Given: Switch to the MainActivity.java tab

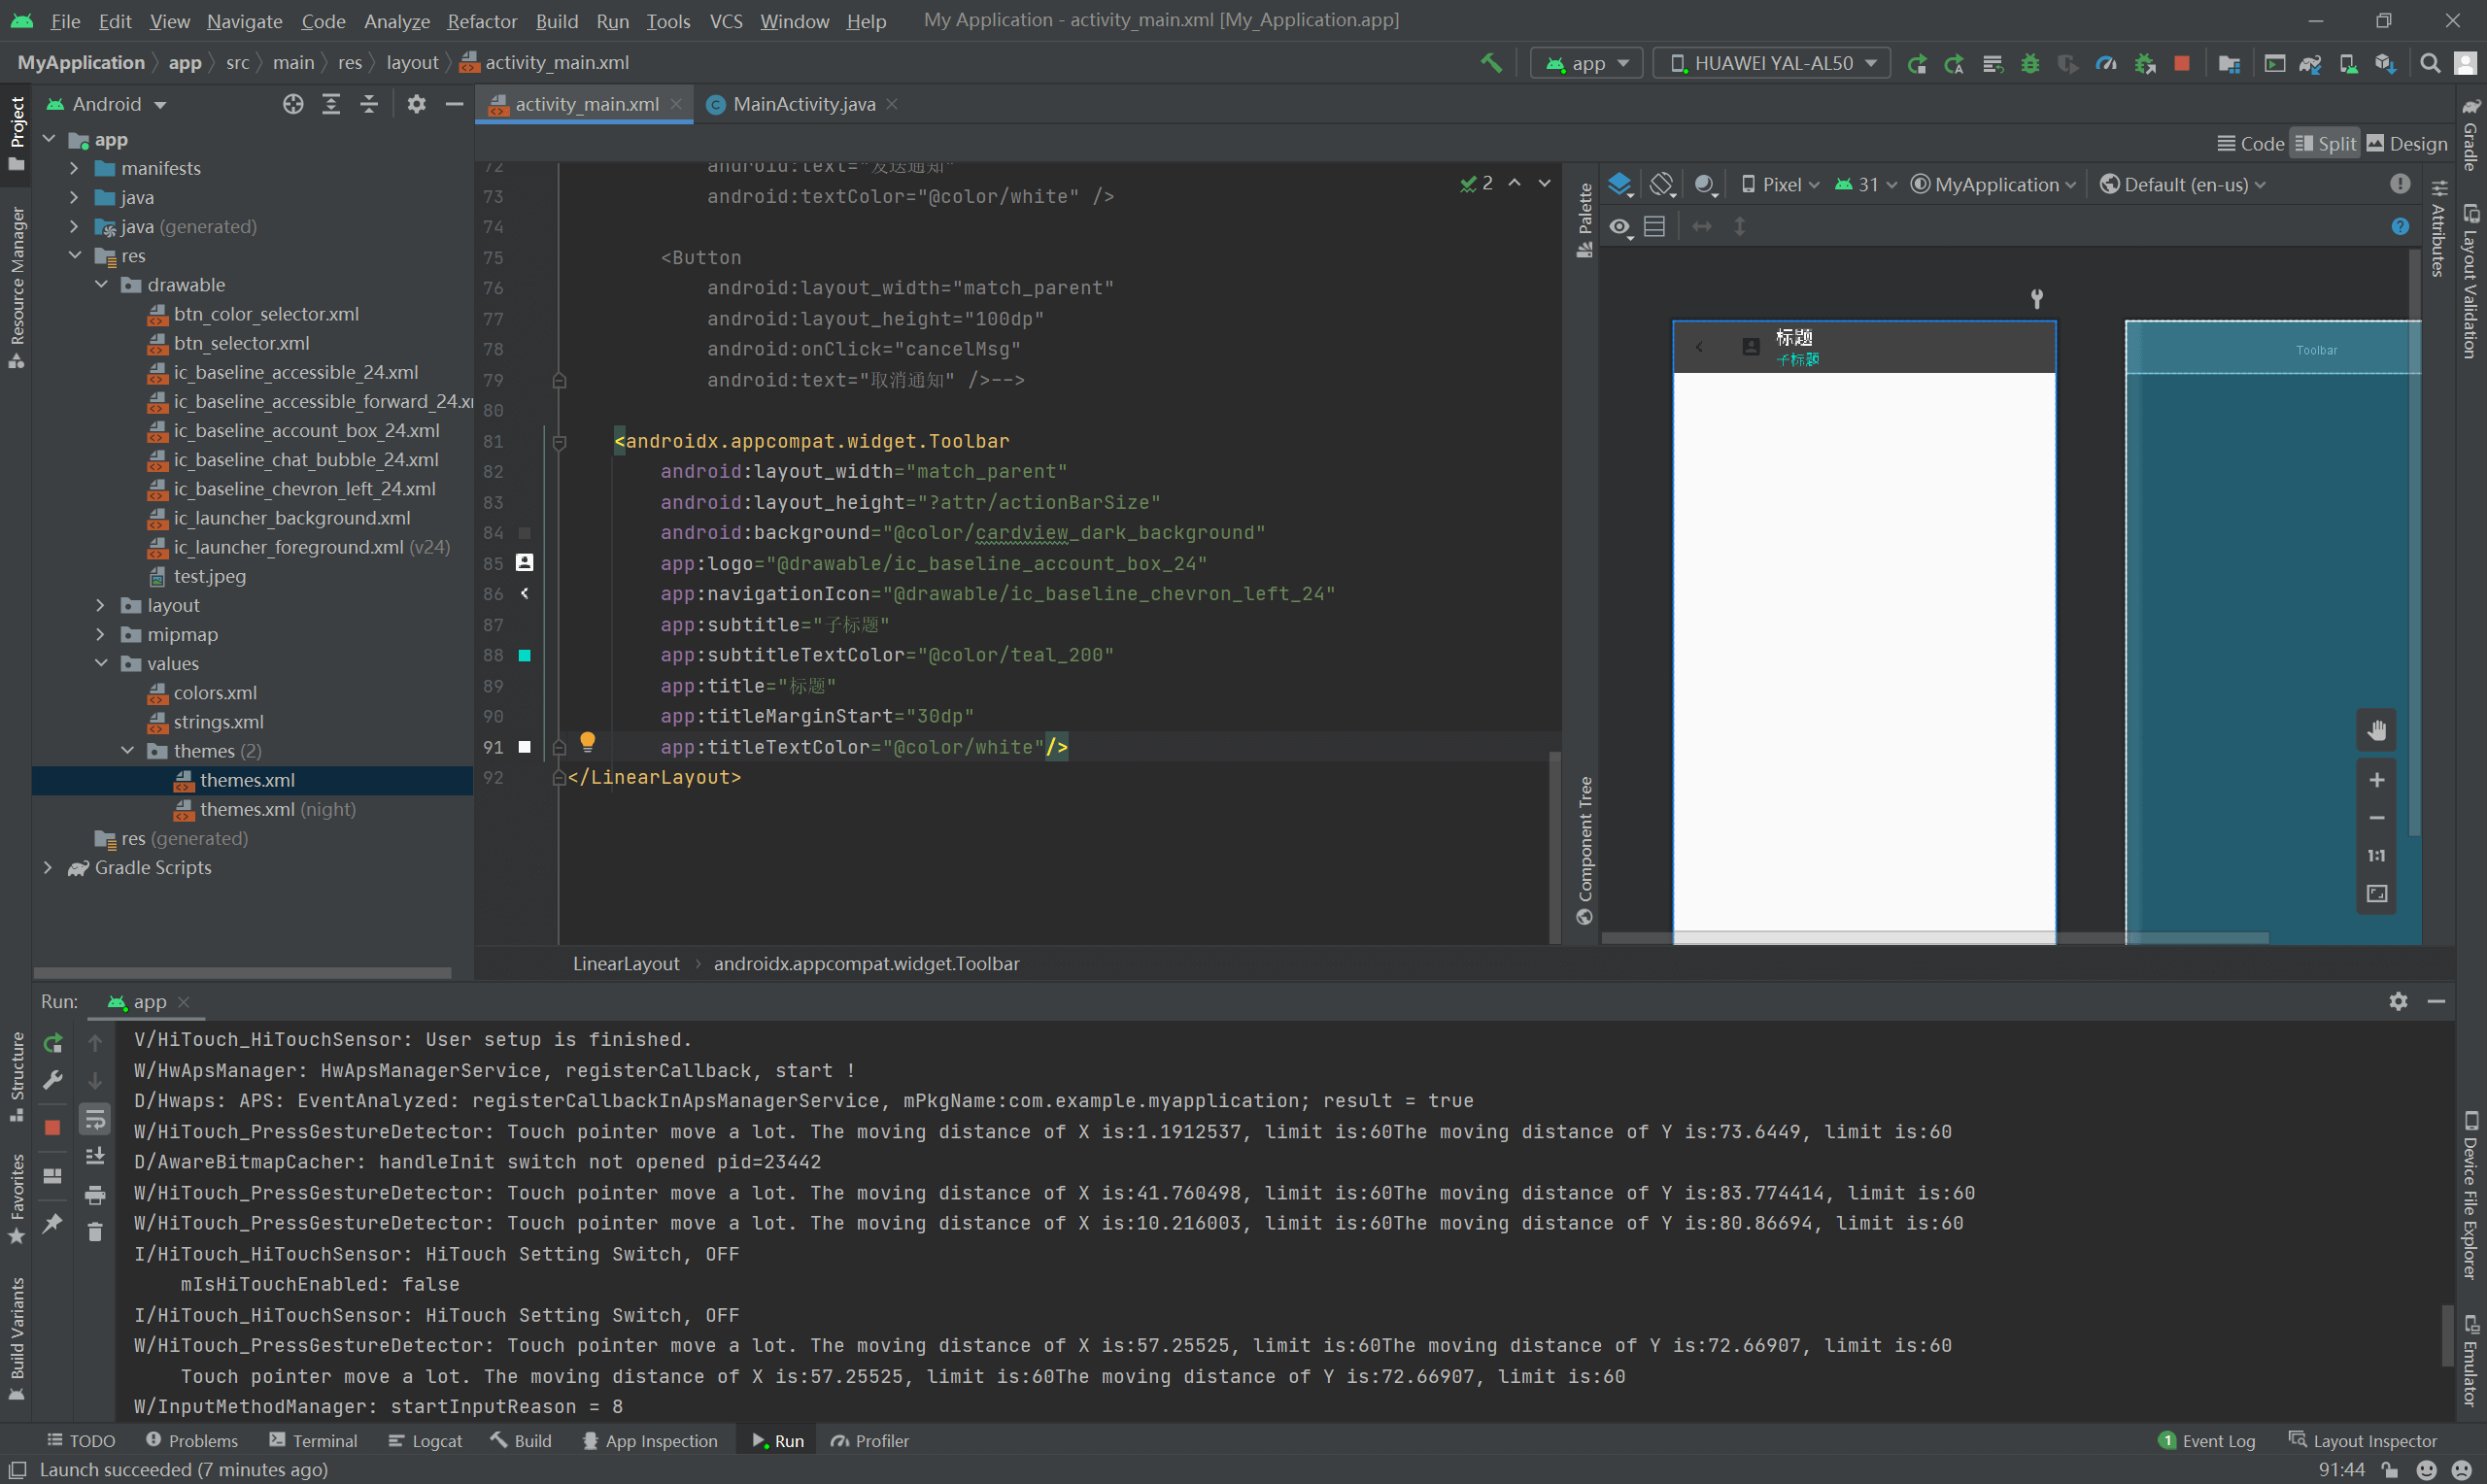Looking at the screenshot, I should tap(803, 104).
